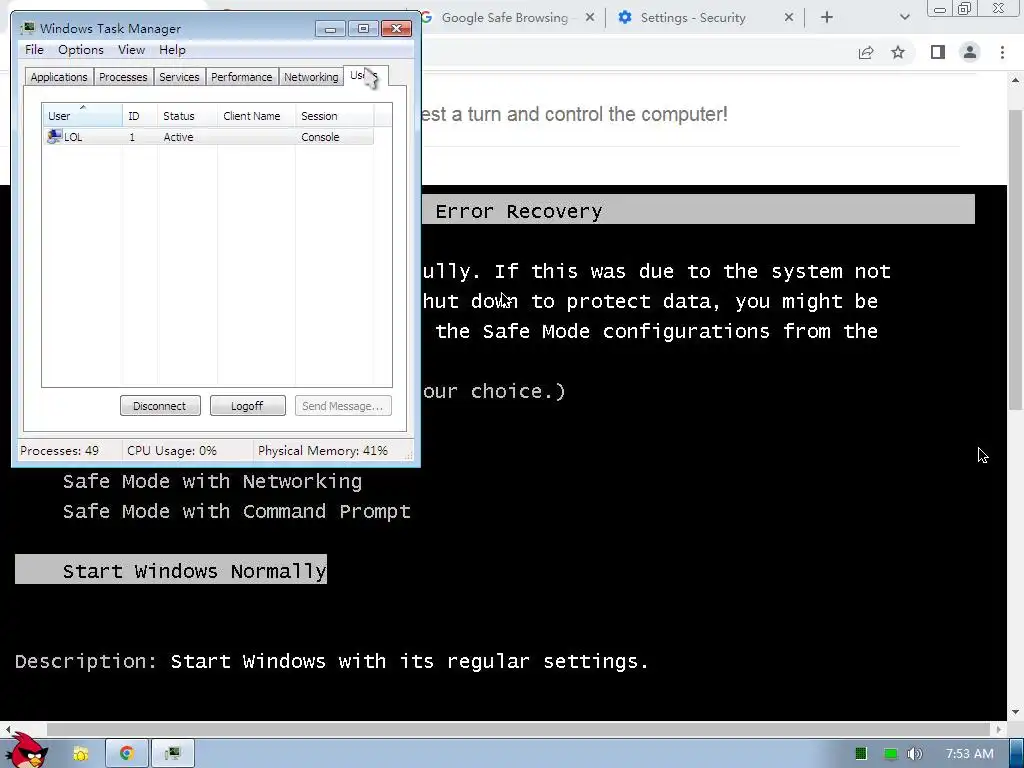
Task: Switch to the Performance tab
Action: pyautogui.click(x=242, y=77)
